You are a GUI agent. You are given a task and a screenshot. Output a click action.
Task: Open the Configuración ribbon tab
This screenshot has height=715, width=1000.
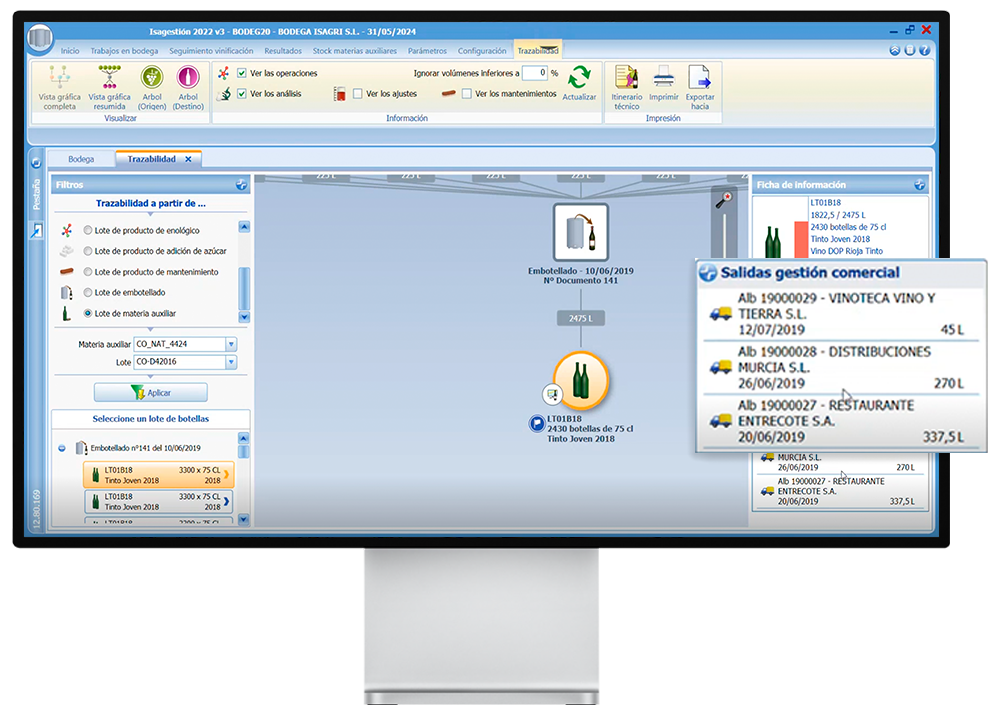482,51
